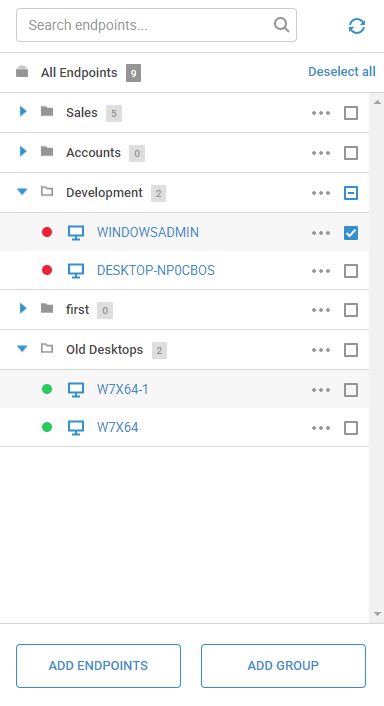
Task: Collapse the Development group arrow
Action: (22, 192)
